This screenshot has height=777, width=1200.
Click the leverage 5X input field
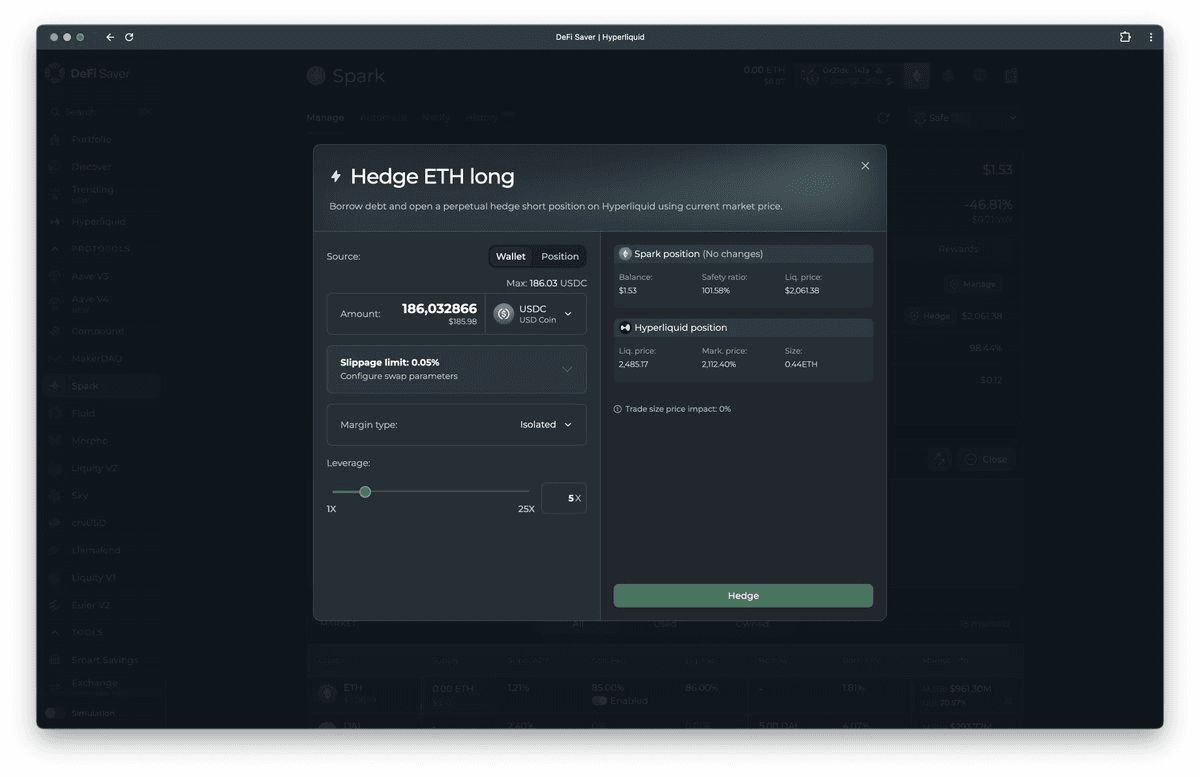pyautogui.click(x=564, y=498)
